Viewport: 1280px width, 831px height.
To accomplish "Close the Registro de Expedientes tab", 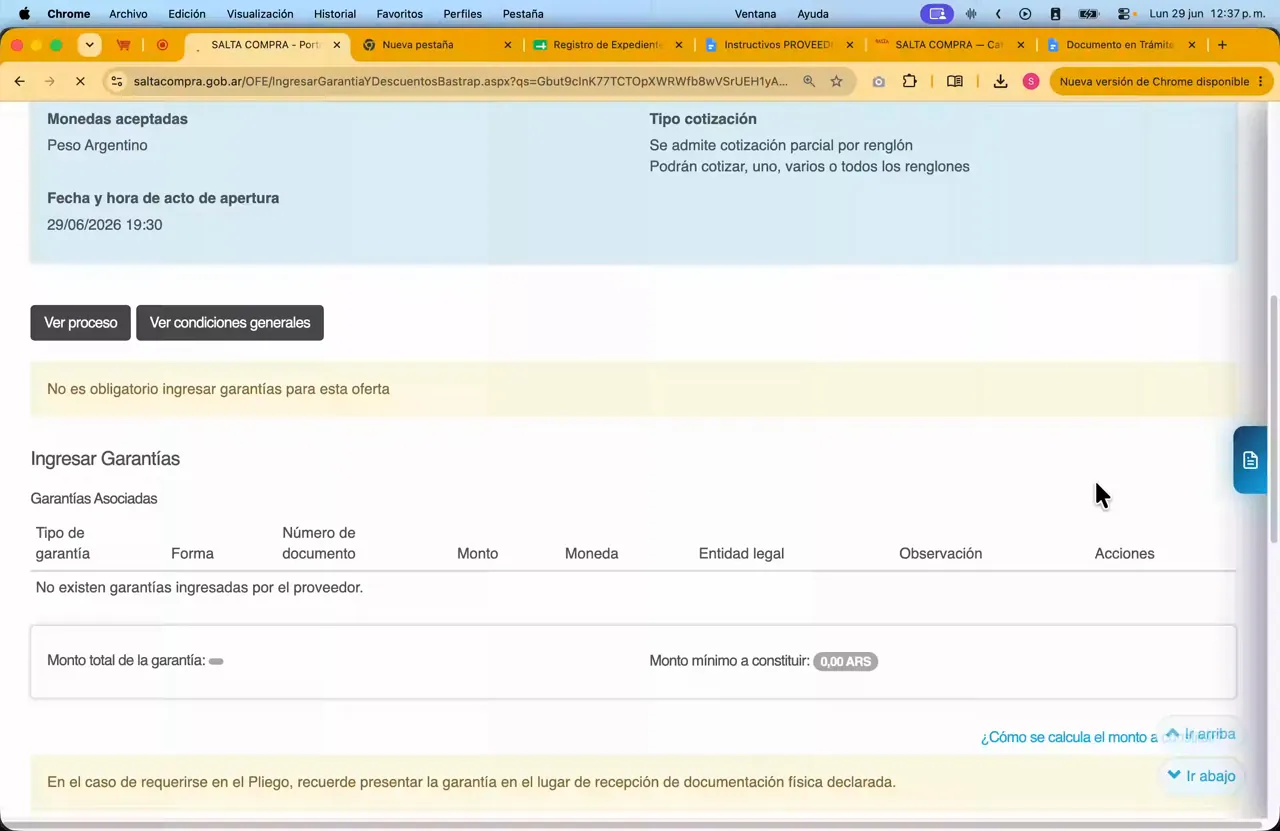I will tap(679, 45).
